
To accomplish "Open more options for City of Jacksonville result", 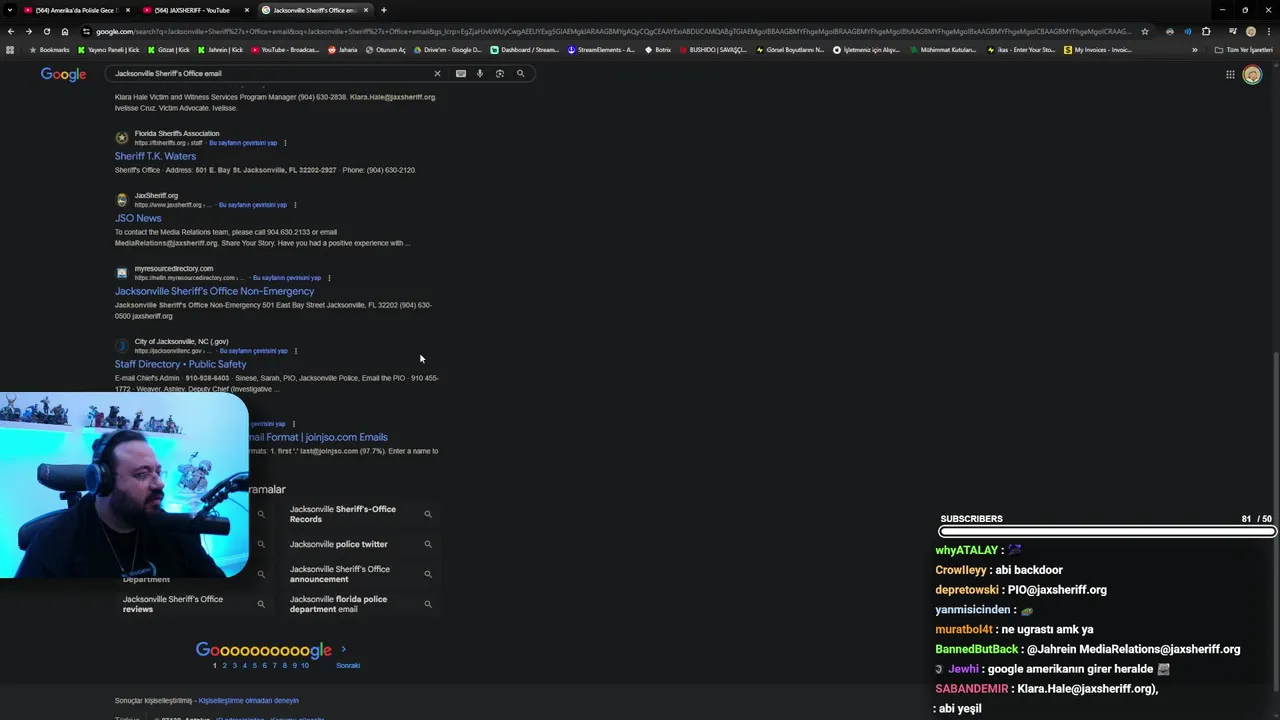I will 296,351.
